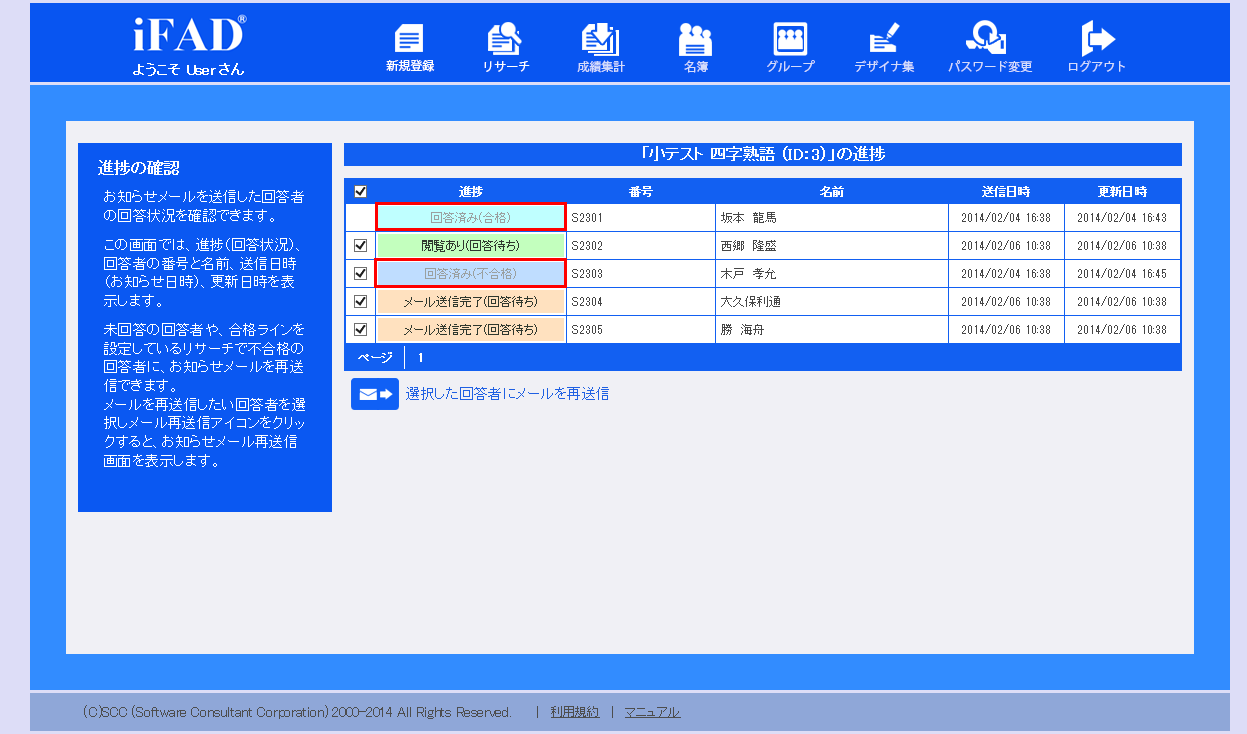
Task: Go to page 1 in pager
Action: pyautogui.click(x=421, y=357)
